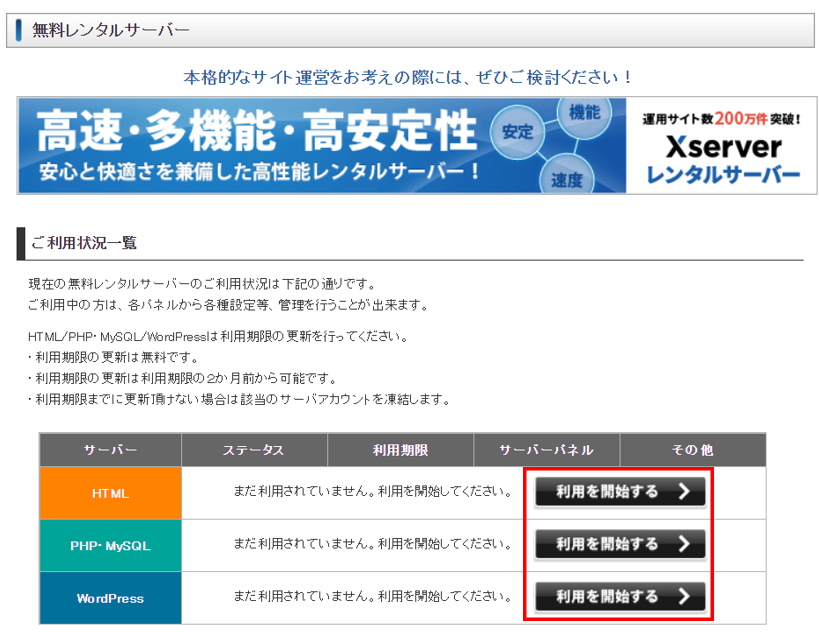The width and height of the screenshot is (819, 640).
Task: Click the 無料レンタルサーバー page title
Action: (x=111, y=30)
